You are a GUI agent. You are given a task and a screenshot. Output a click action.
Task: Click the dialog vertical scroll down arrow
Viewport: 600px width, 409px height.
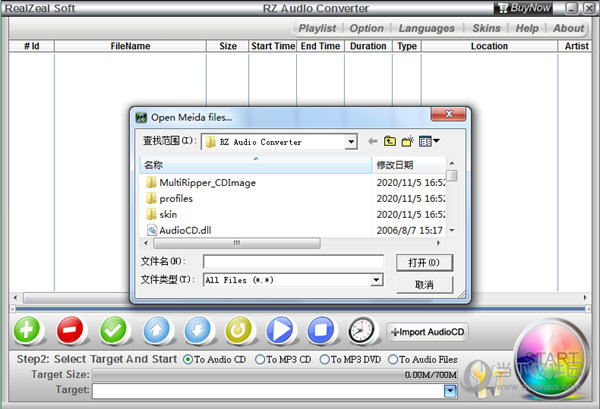click(452, 230)
